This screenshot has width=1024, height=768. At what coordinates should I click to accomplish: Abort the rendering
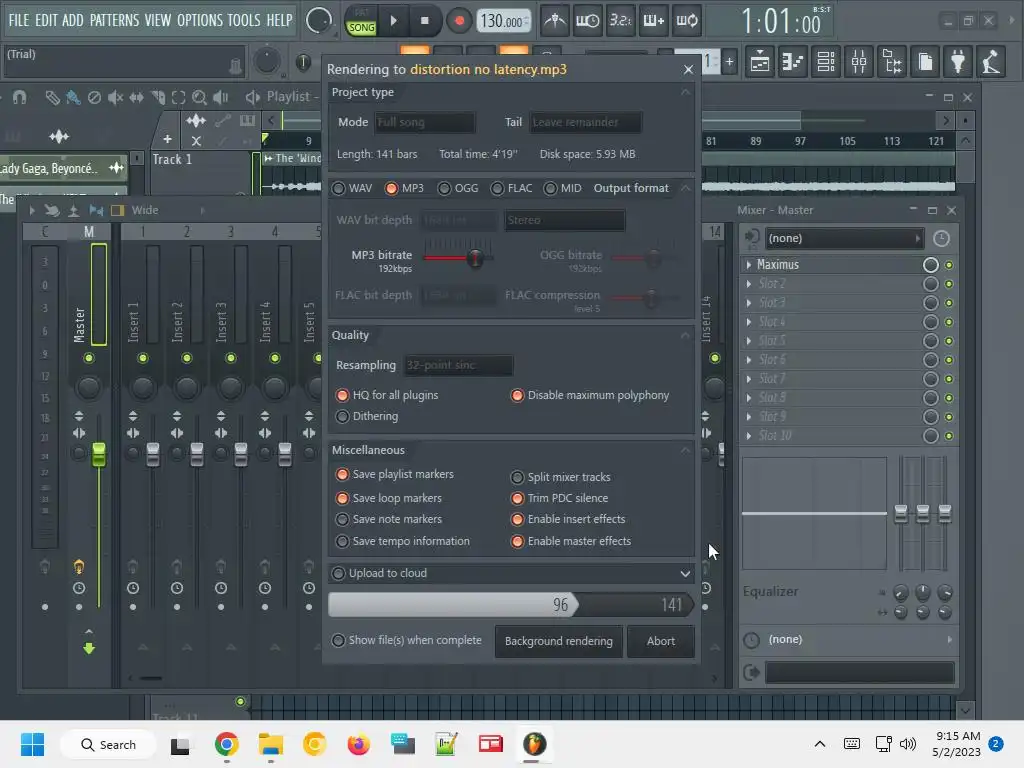point(660,641)
